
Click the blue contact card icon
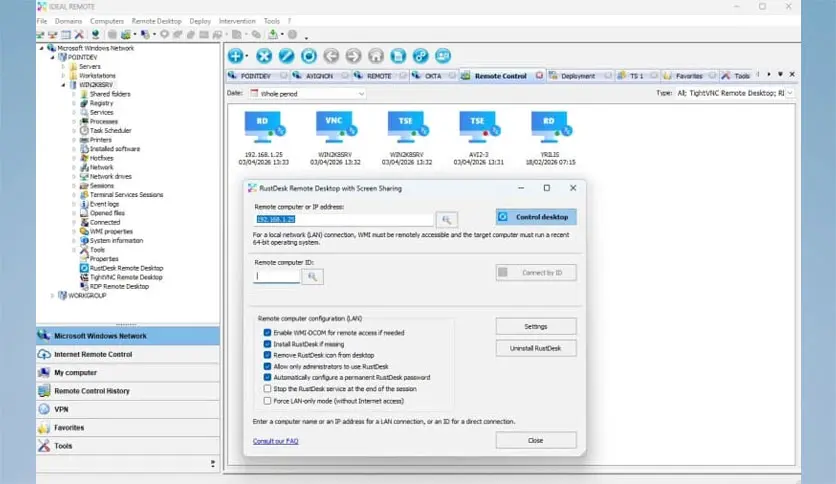point(443,55)
